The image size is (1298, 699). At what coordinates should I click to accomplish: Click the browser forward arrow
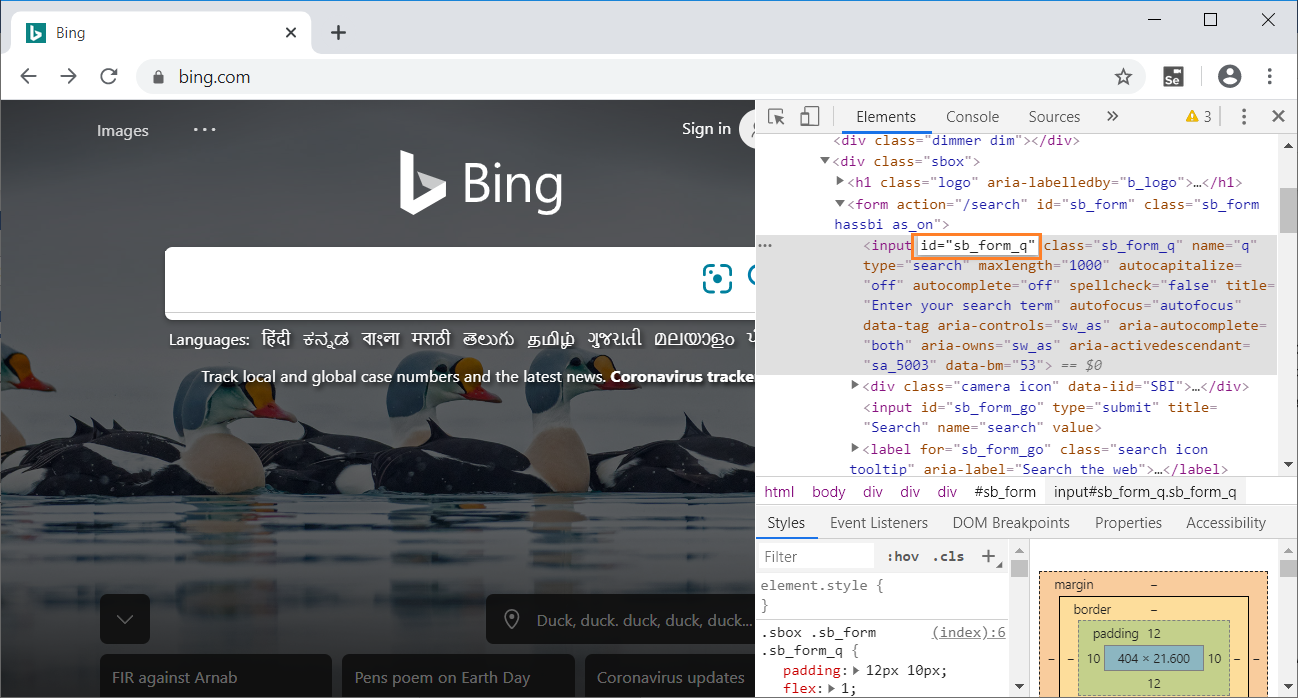coord(68,77)
